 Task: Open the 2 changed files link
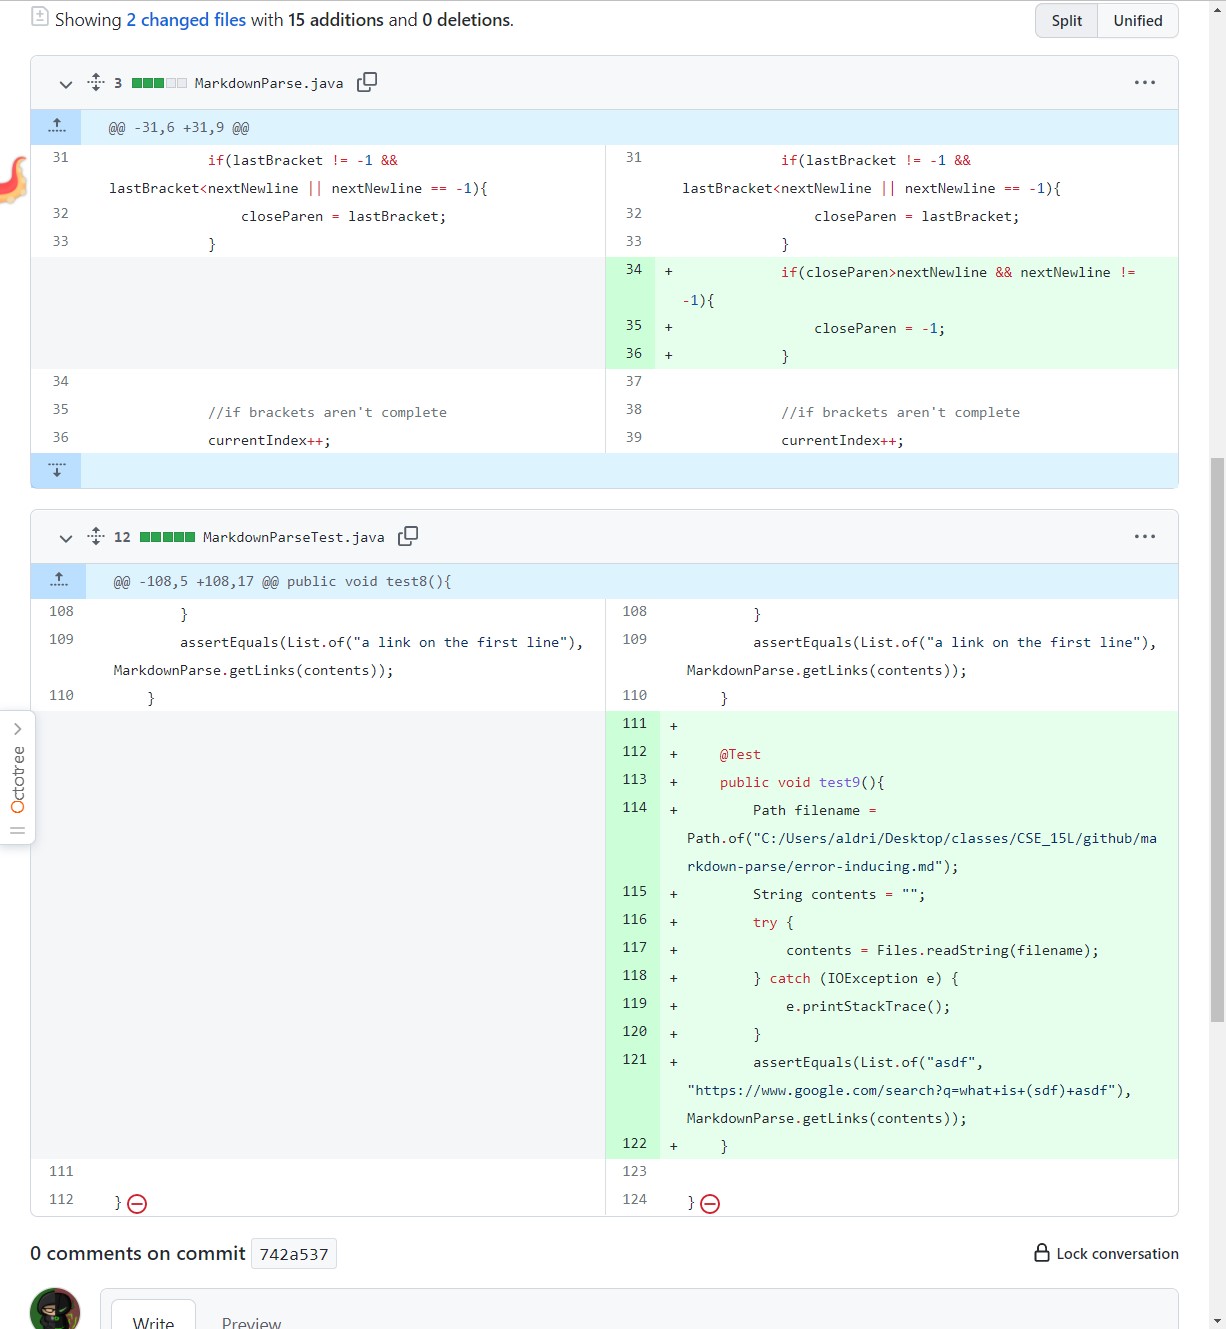pos(186,19)
